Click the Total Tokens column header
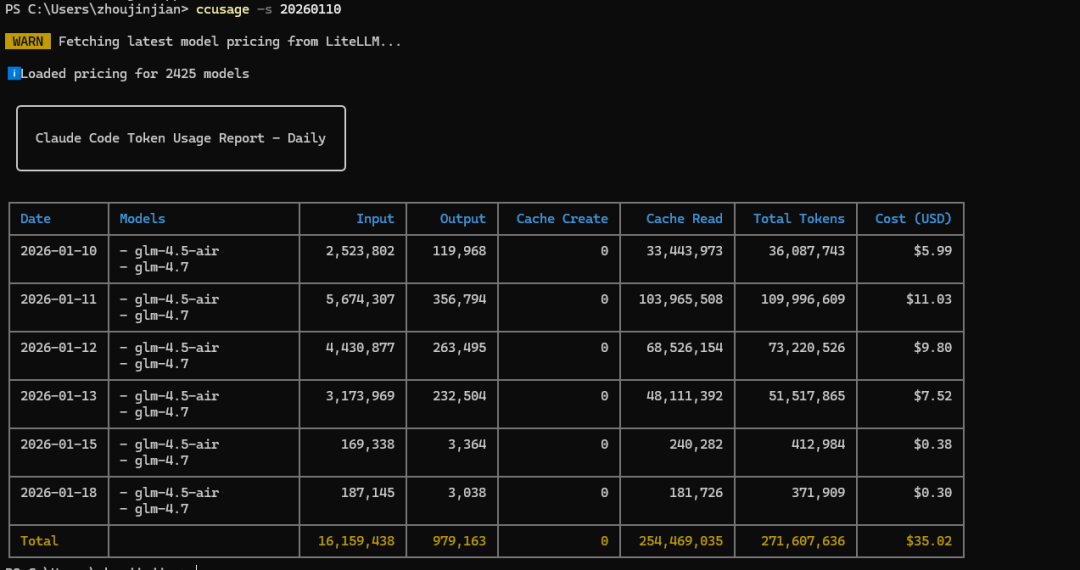1080x570 pixels. [x=799, y=218]
